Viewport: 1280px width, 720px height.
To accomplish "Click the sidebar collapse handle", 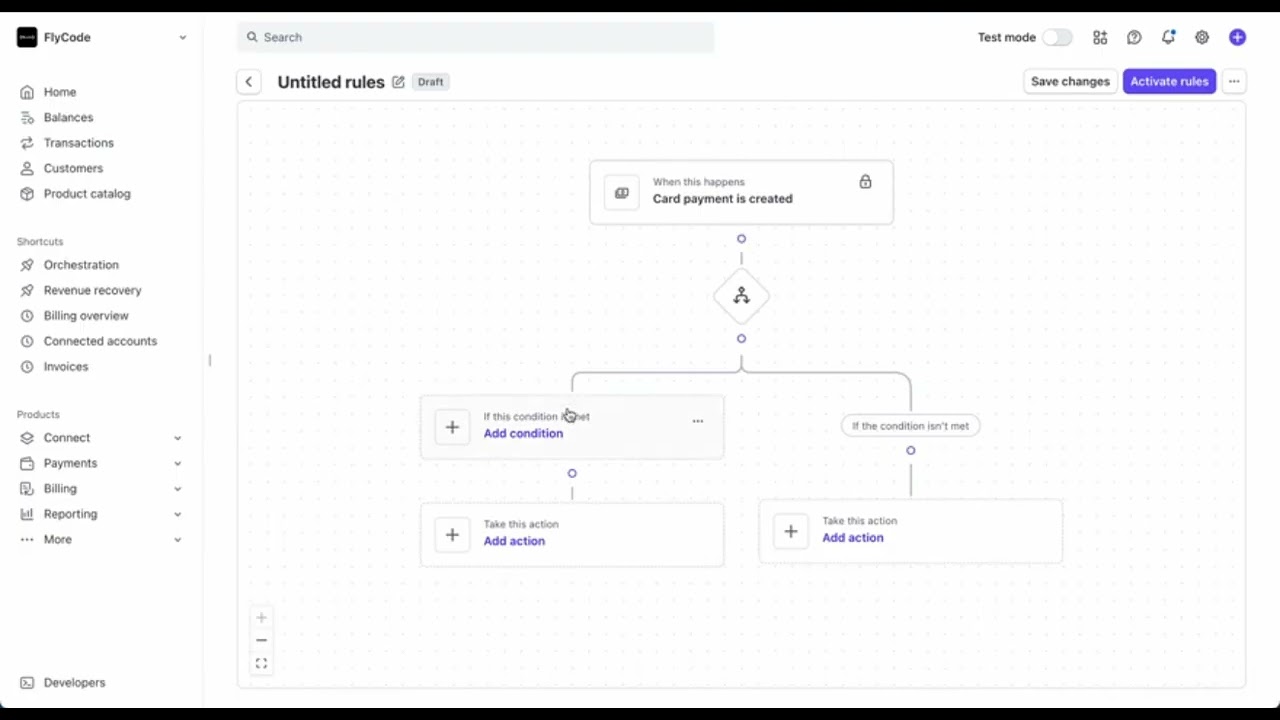I will (209, 360).
